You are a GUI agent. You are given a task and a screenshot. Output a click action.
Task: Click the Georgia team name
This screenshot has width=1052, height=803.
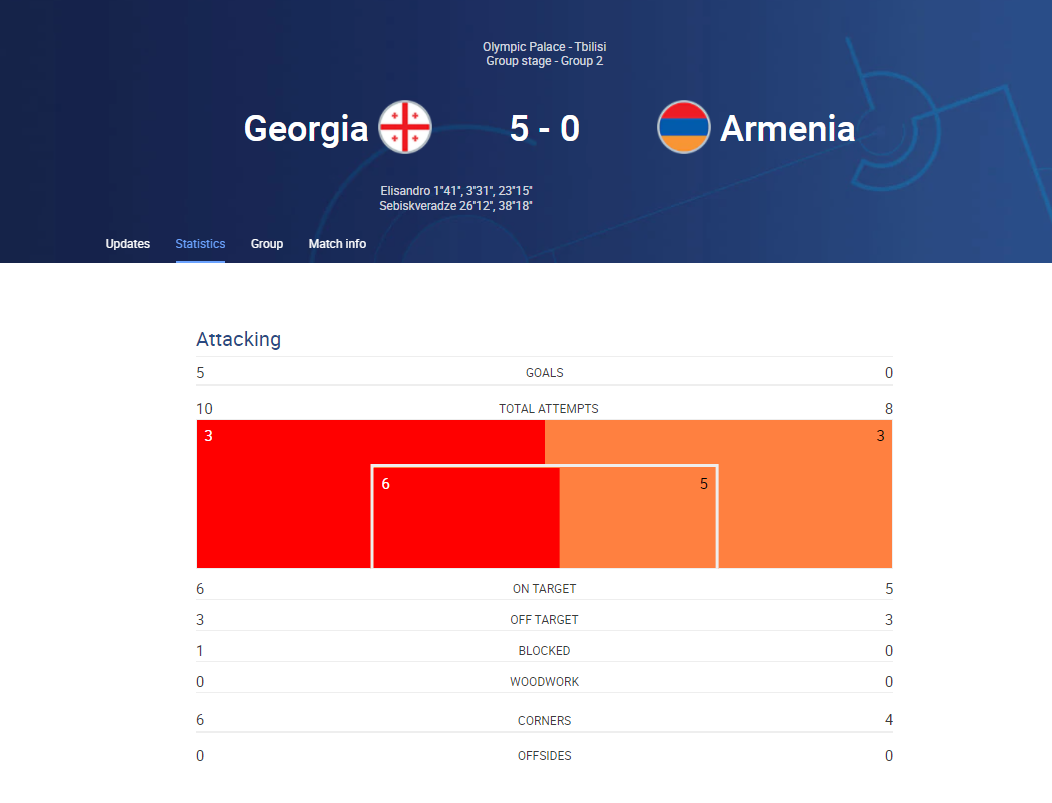point(306,128)
